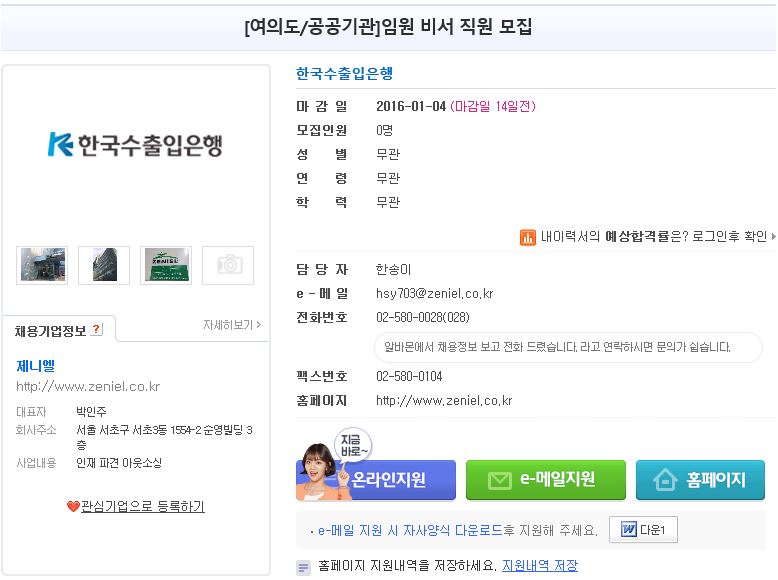The width and height of the screenshot is (778, 580).
Task: Open the 지원내역 저장 link
Action: click(x=540, y=565)
